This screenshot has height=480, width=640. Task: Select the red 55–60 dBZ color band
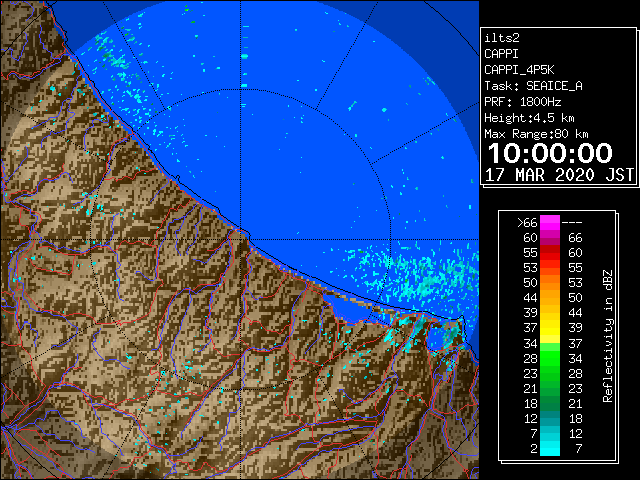(x=550, y=253)
